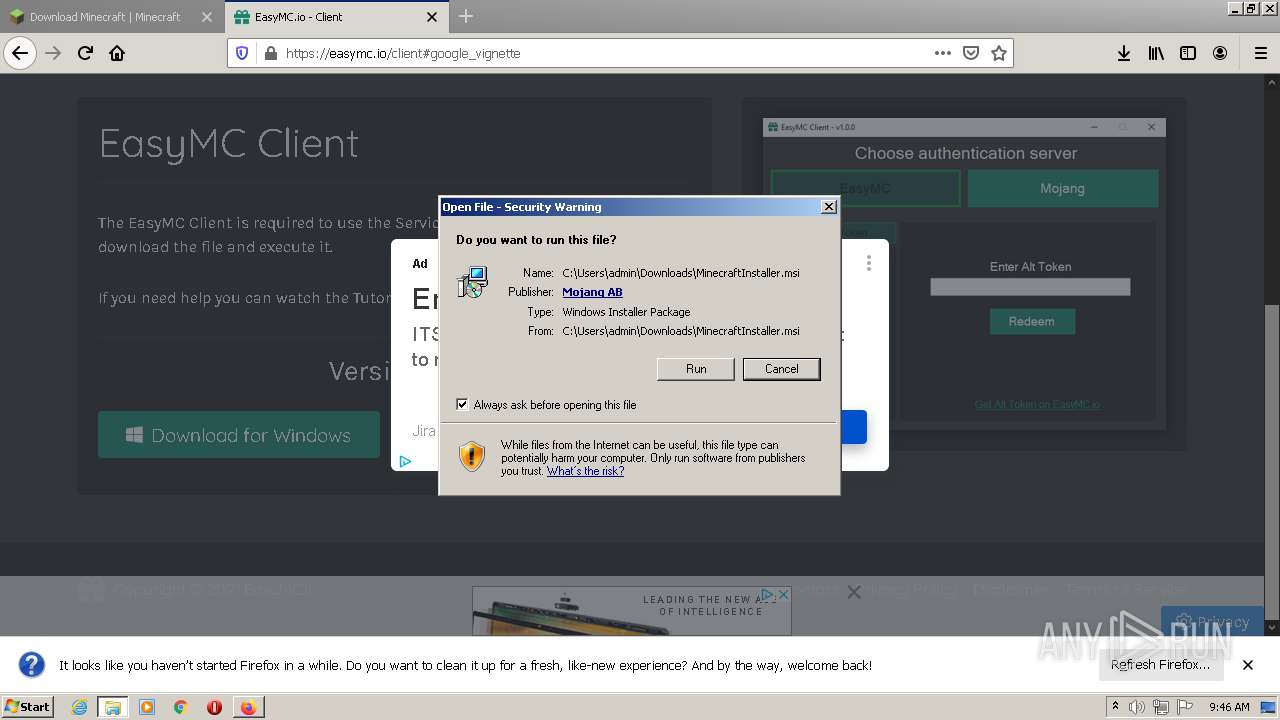1280x720 pixels.
Task: Open the Privacy settings button
Action: pos(1212,621)
